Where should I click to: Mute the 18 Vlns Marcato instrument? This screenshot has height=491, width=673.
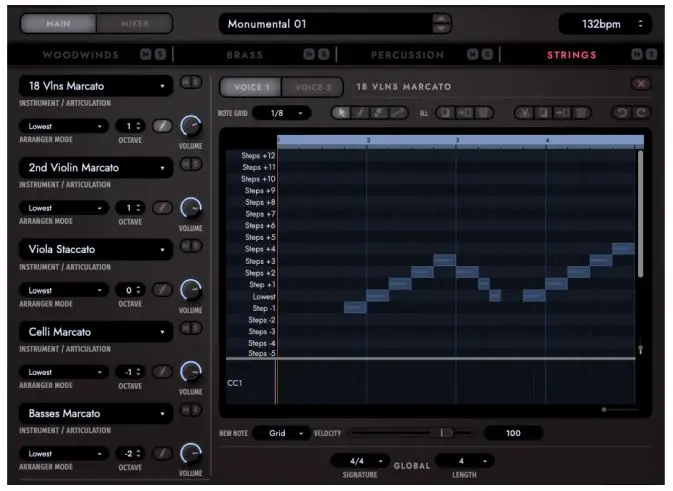click(186, 82)
